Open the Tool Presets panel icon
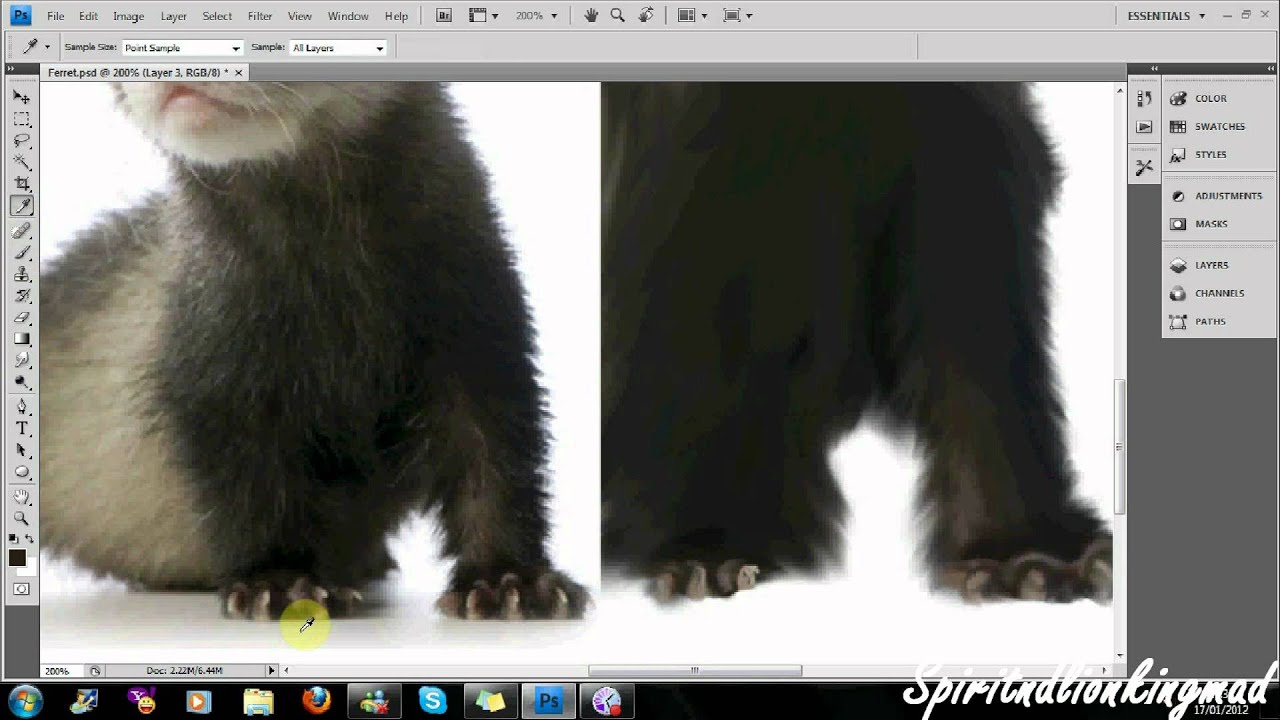 click(1145, 168)
